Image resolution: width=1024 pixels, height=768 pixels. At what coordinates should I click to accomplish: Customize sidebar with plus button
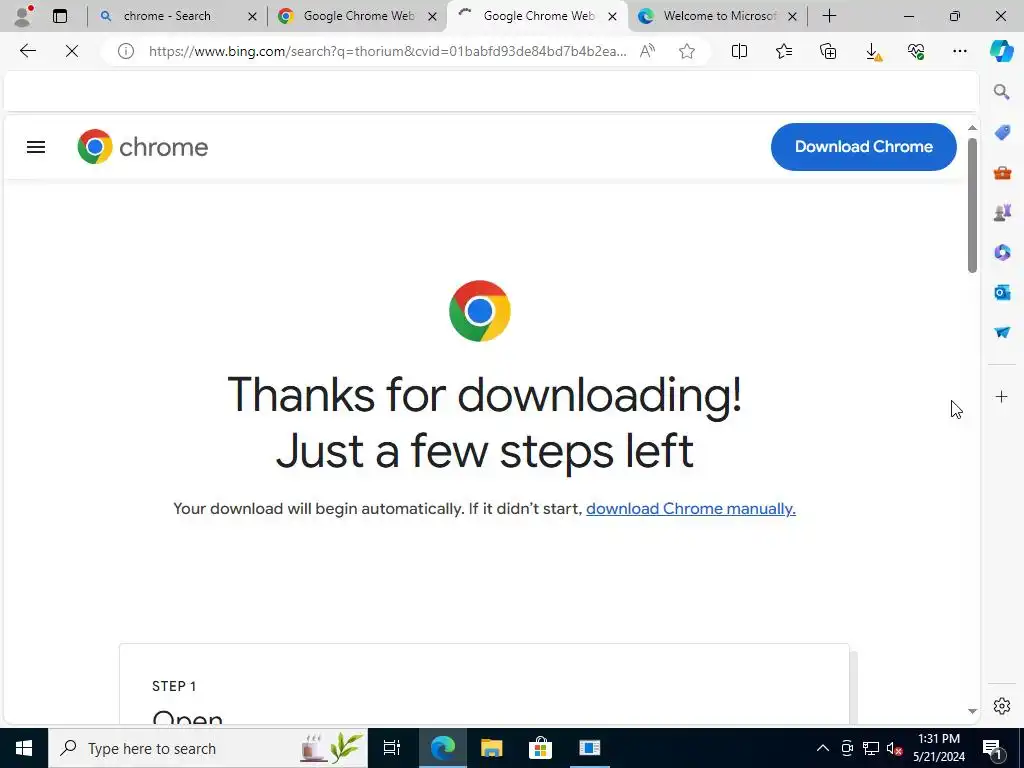1001,396
